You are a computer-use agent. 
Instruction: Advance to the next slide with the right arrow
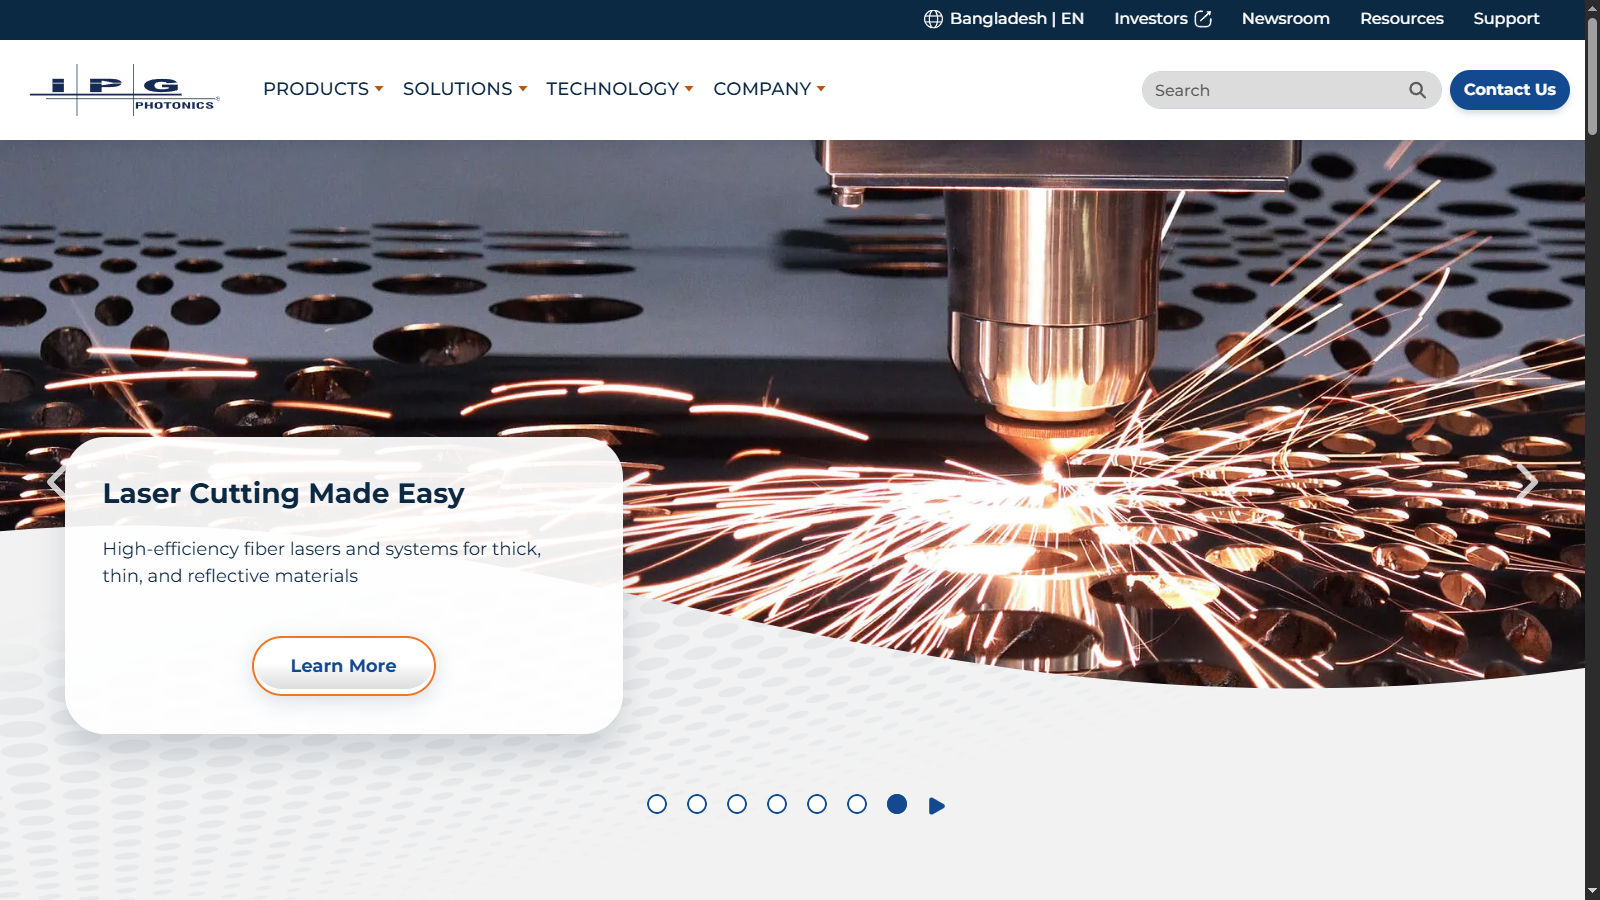coord(1526,482)
